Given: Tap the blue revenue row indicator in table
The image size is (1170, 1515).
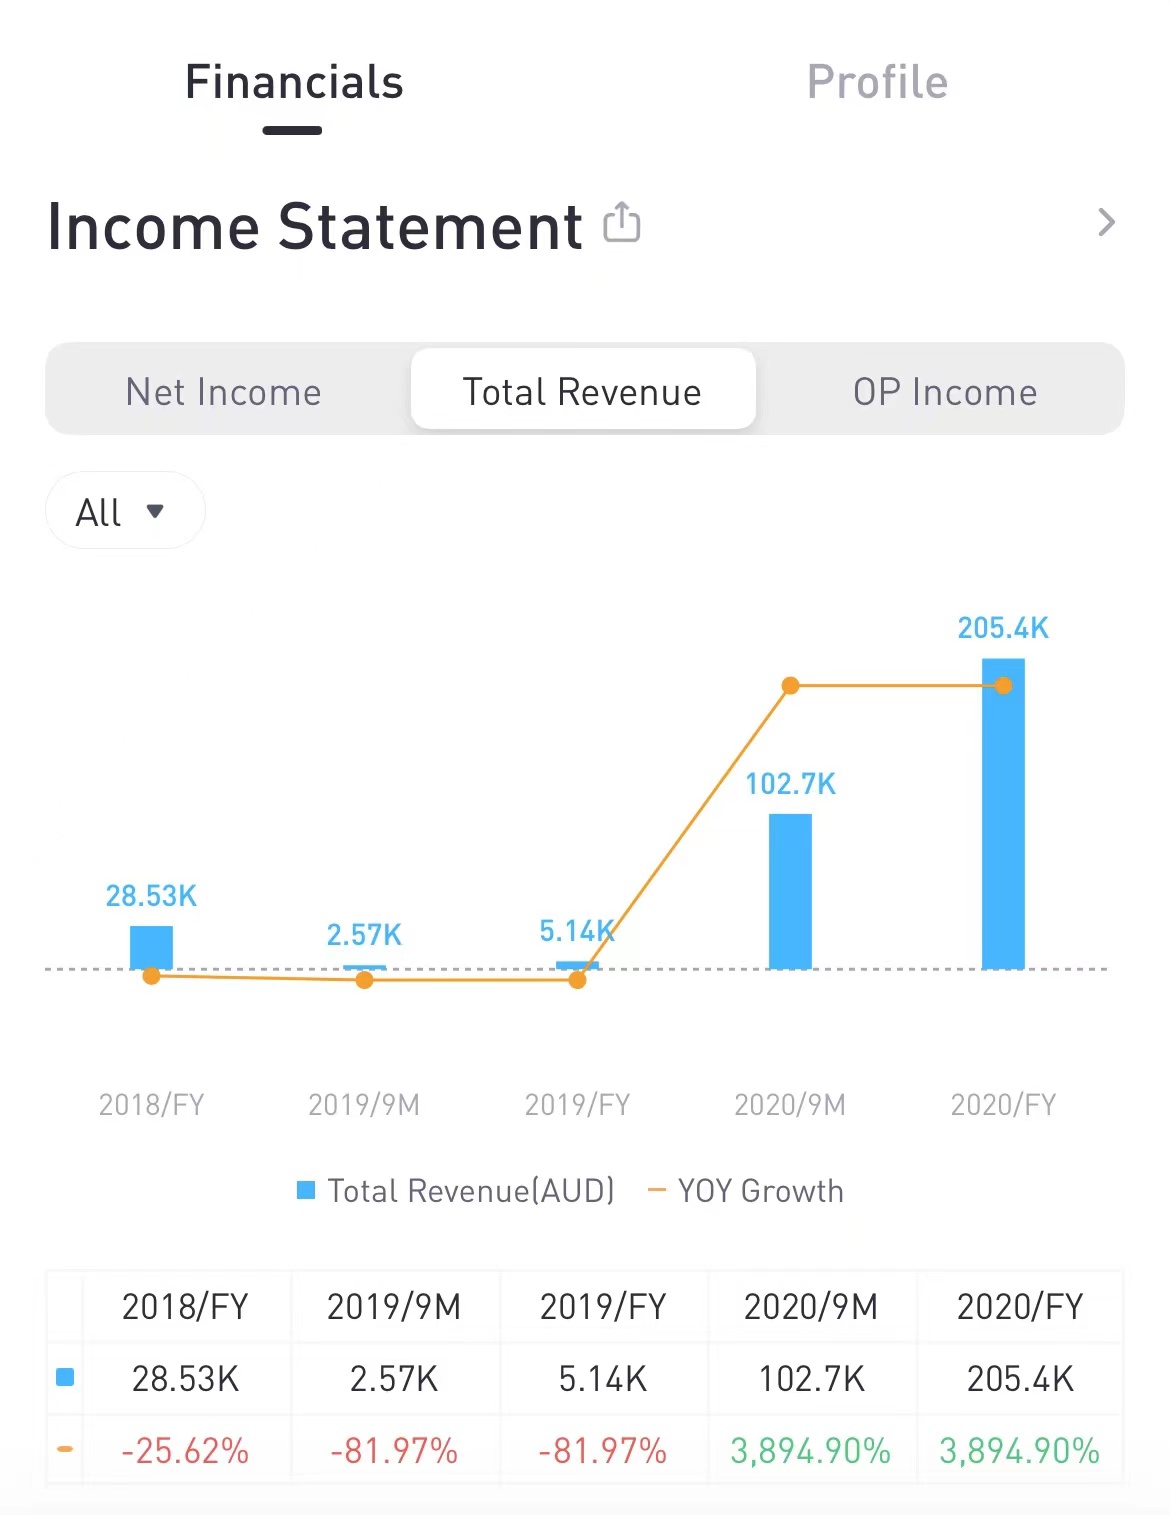Looking at the screenshot, I should [x=65, y=1377].
